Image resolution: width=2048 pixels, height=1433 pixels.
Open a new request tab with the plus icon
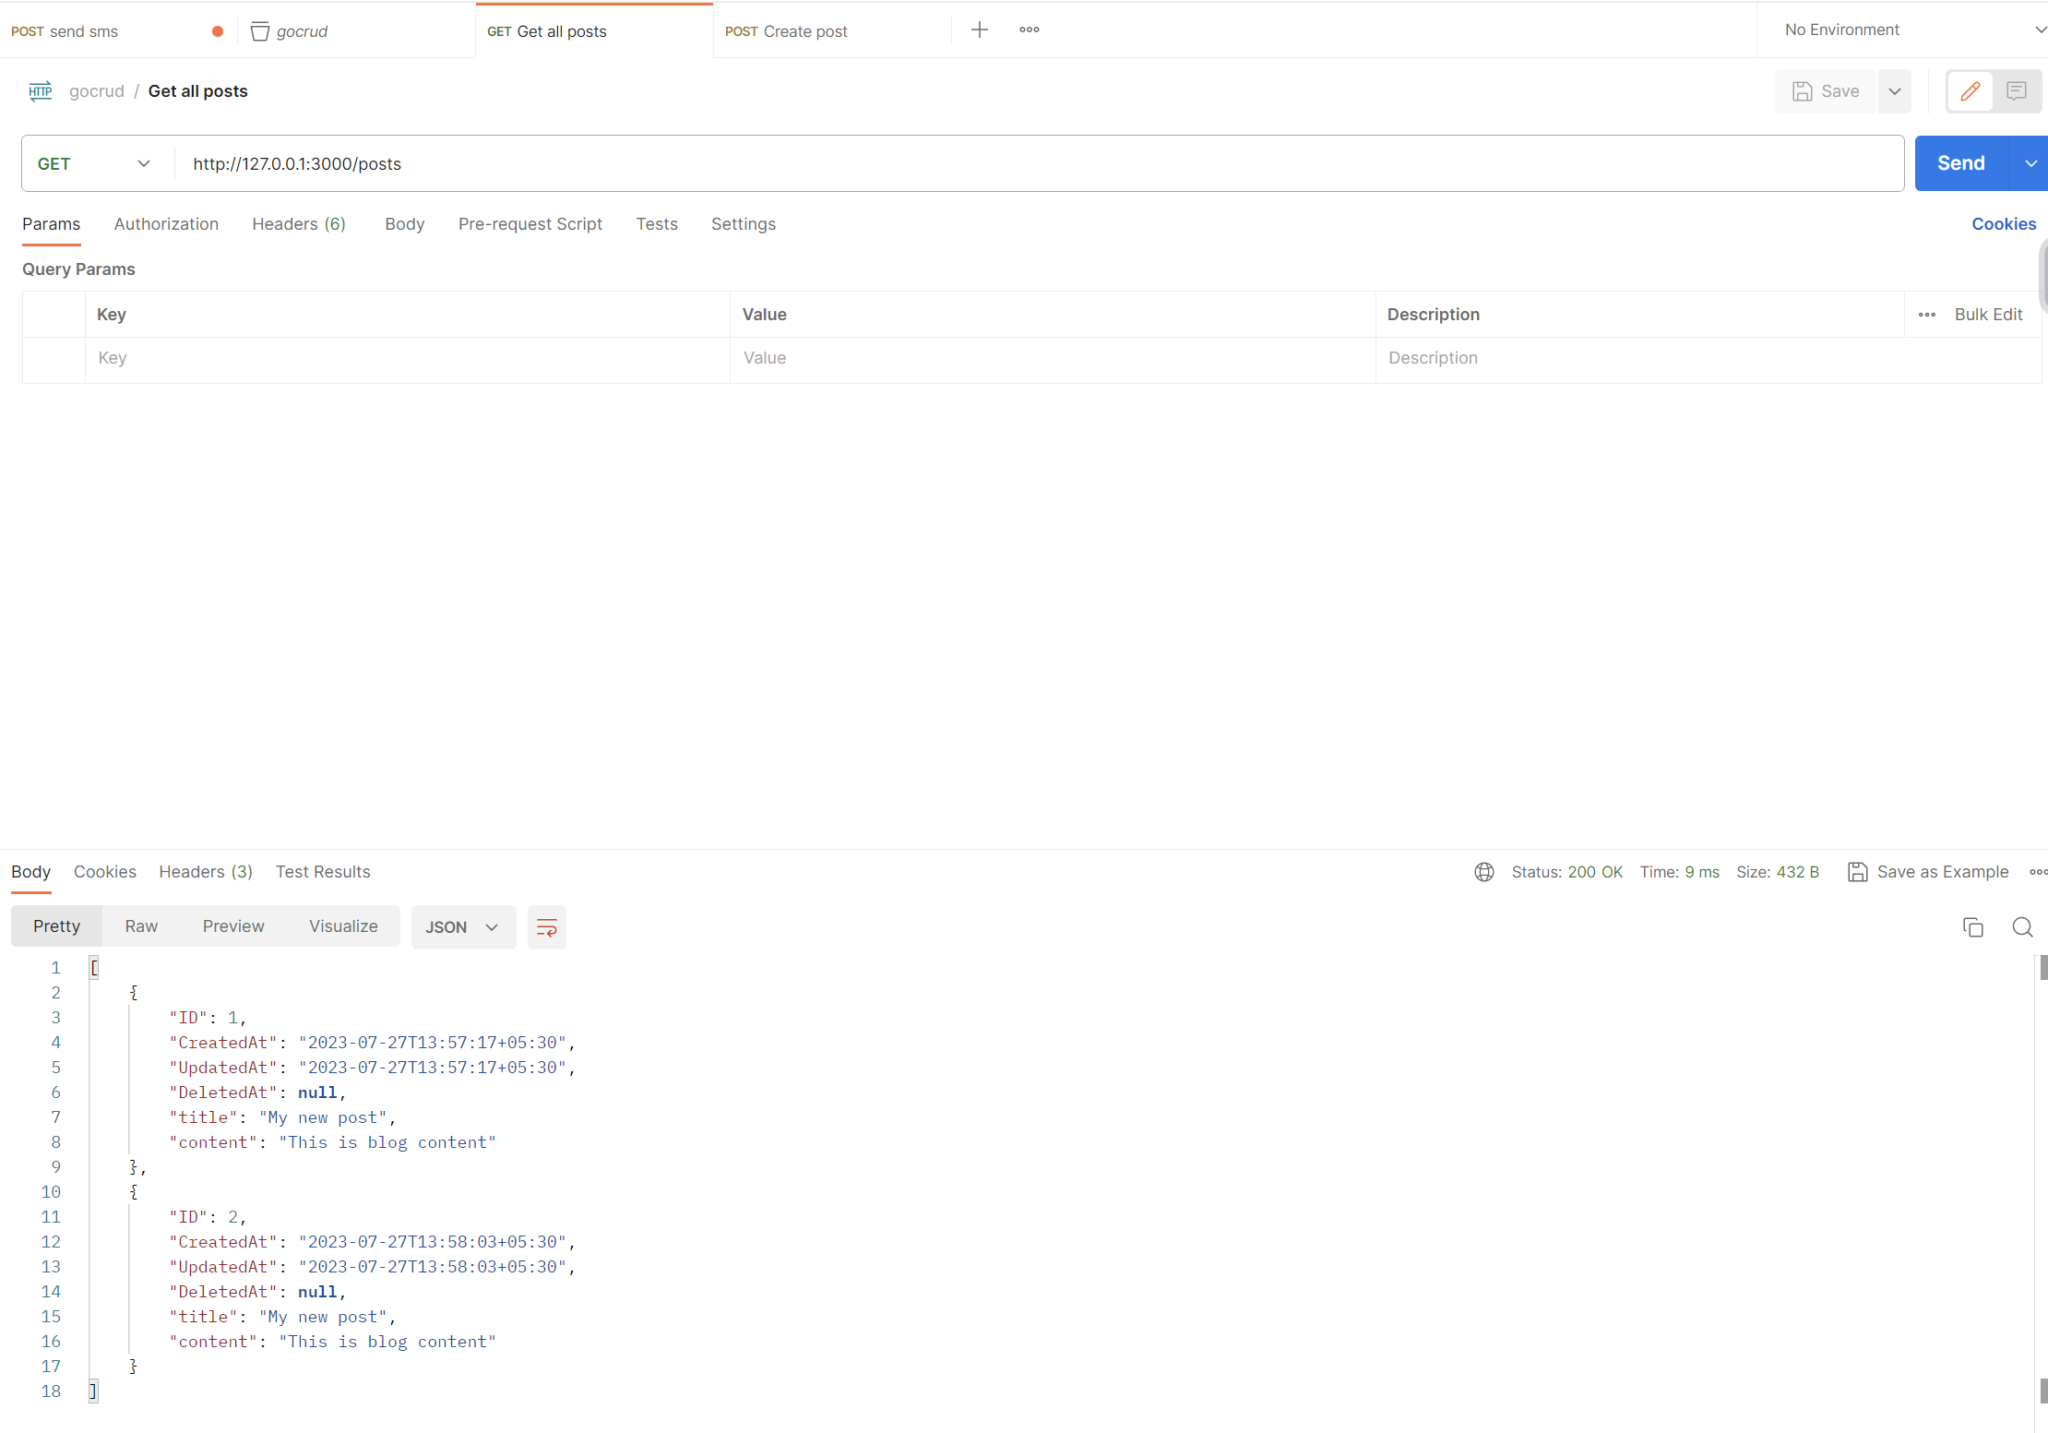(x=979, y=29)
